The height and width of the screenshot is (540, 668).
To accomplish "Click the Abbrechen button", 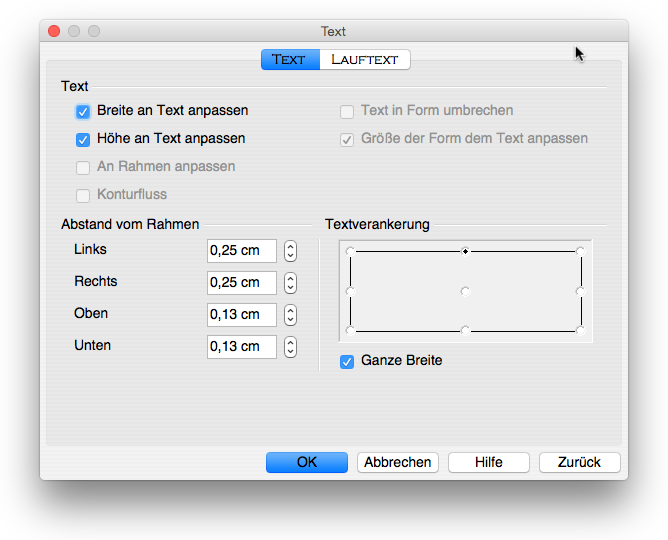I will point(397,462).
